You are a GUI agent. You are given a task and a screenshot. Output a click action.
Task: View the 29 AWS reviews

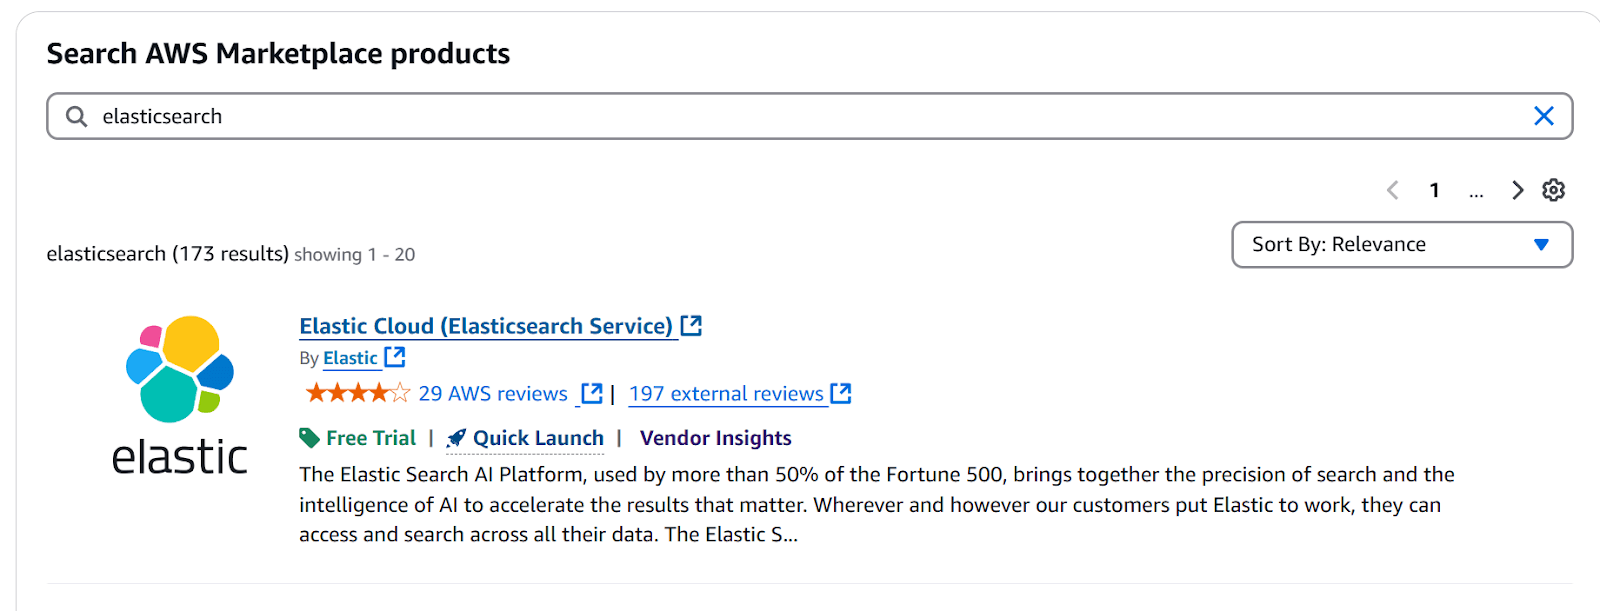pos(492,394)
